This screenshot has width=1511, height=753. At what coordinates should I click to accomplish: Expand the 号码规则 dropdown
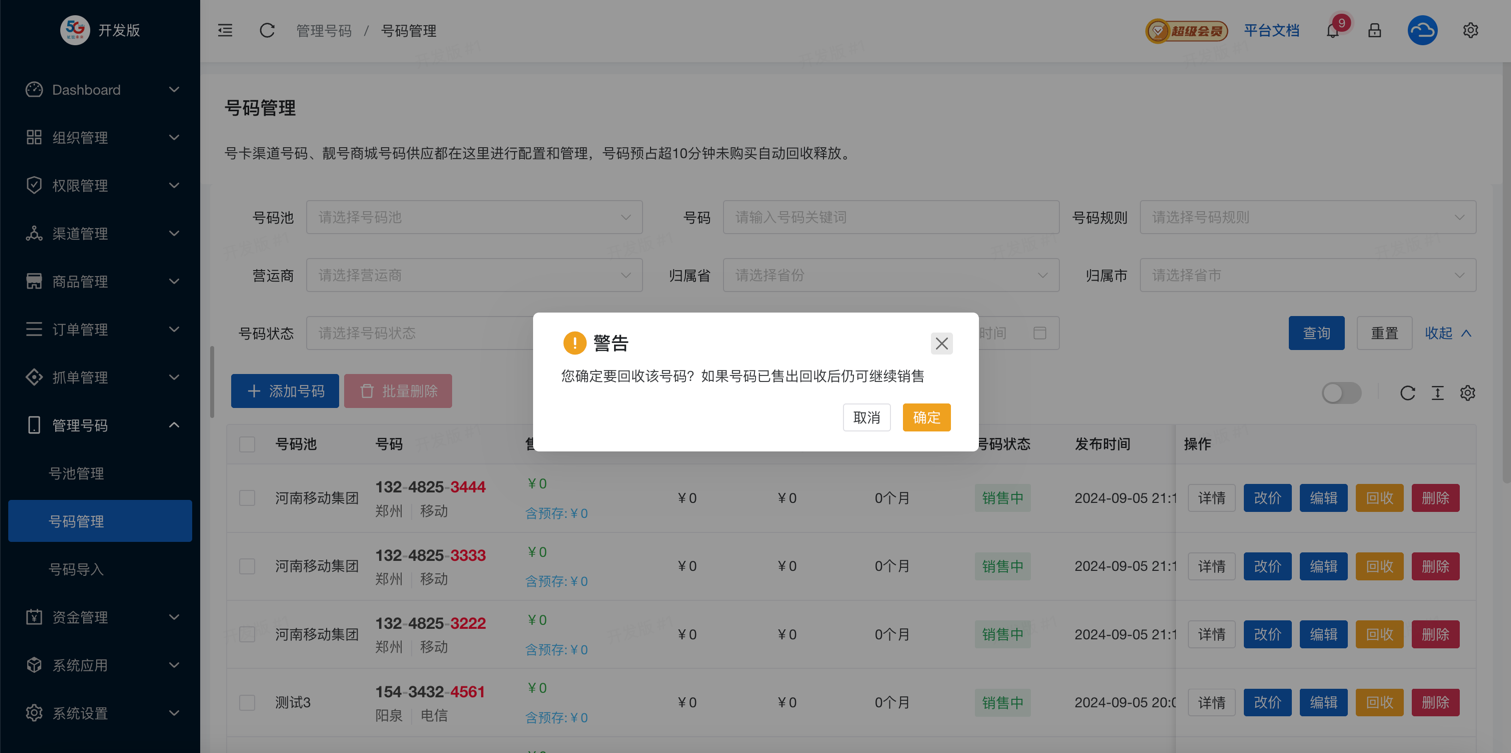1307,217
